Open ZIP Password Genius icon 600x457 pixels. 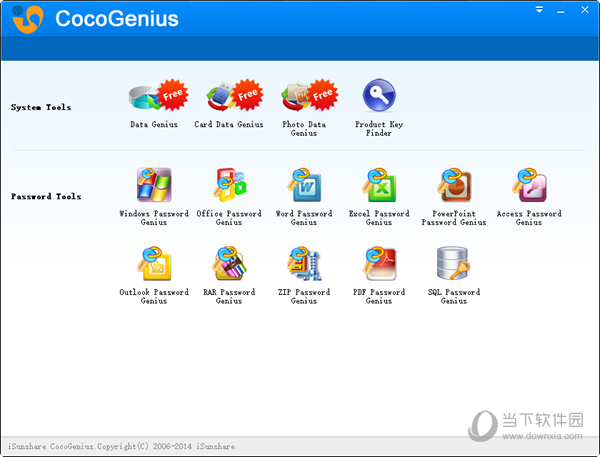click(x=304, y=264)
